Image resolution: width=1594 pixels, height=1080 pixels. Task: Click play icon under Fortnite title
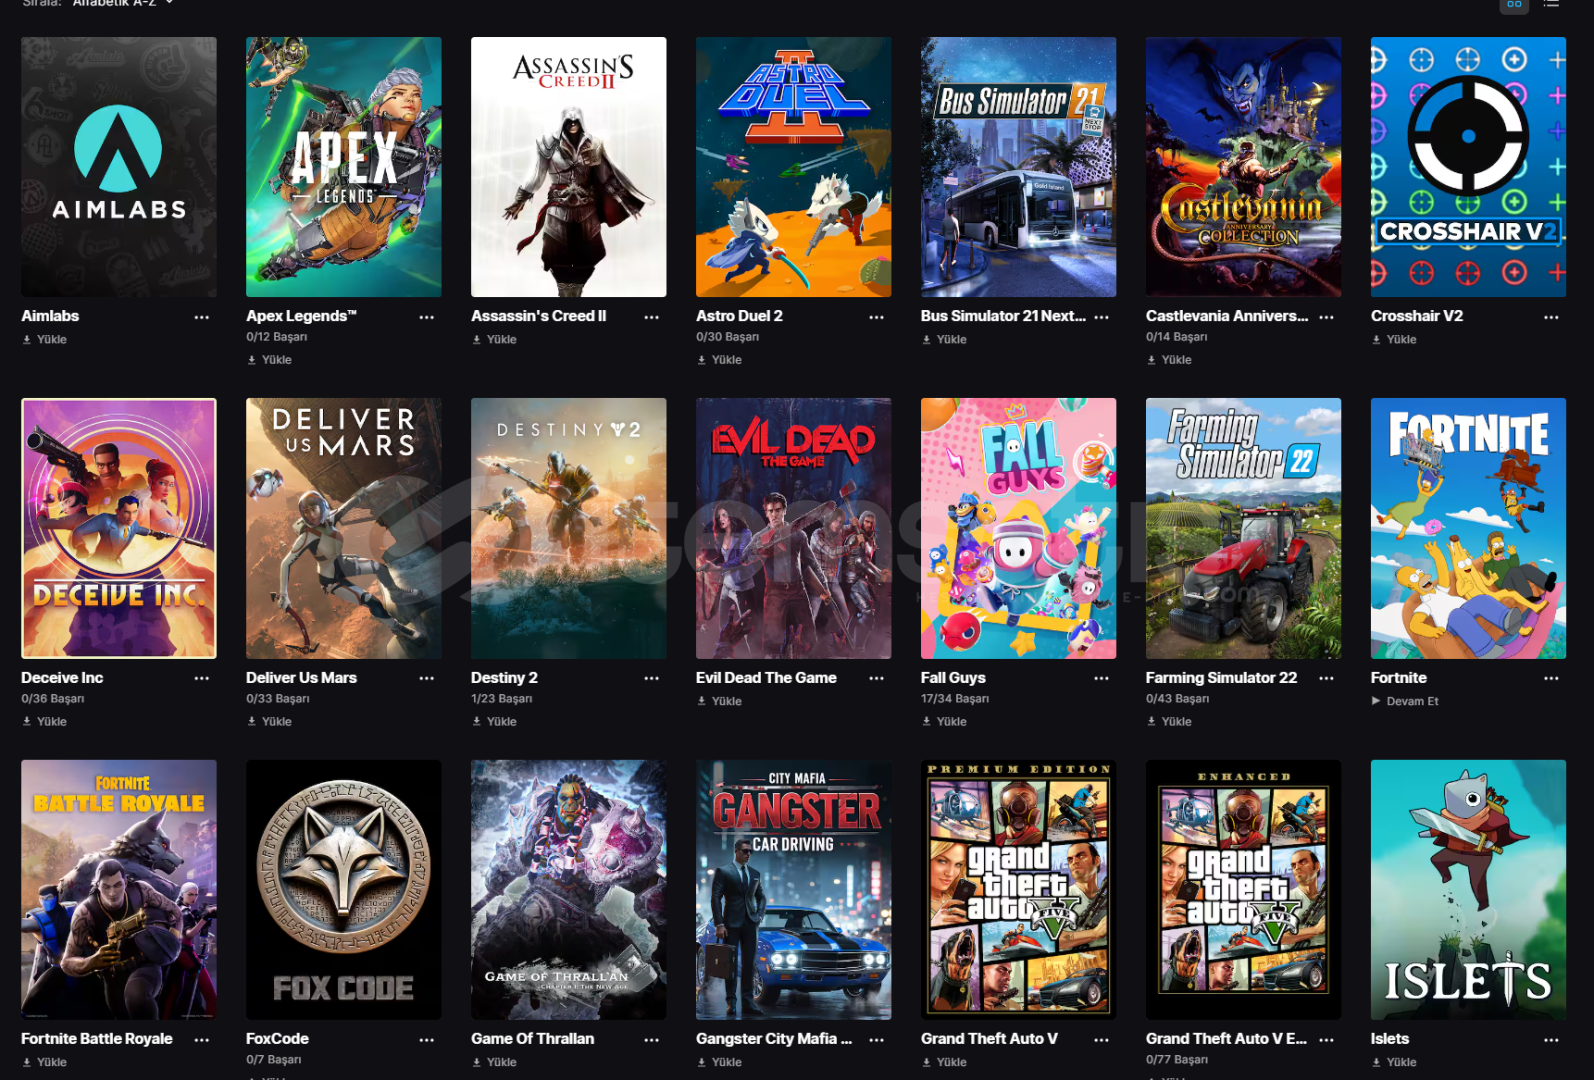(x=1376, y=701)
